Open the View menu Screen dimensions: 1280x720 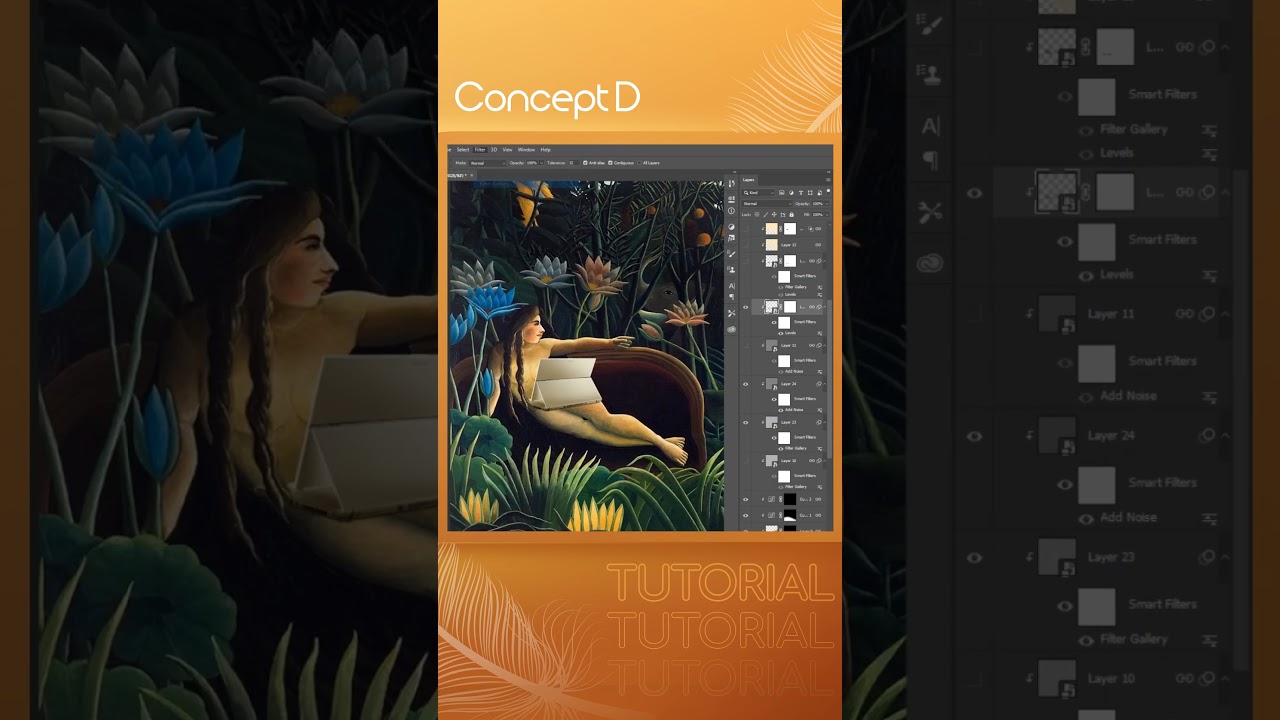(x=507, y=150)
